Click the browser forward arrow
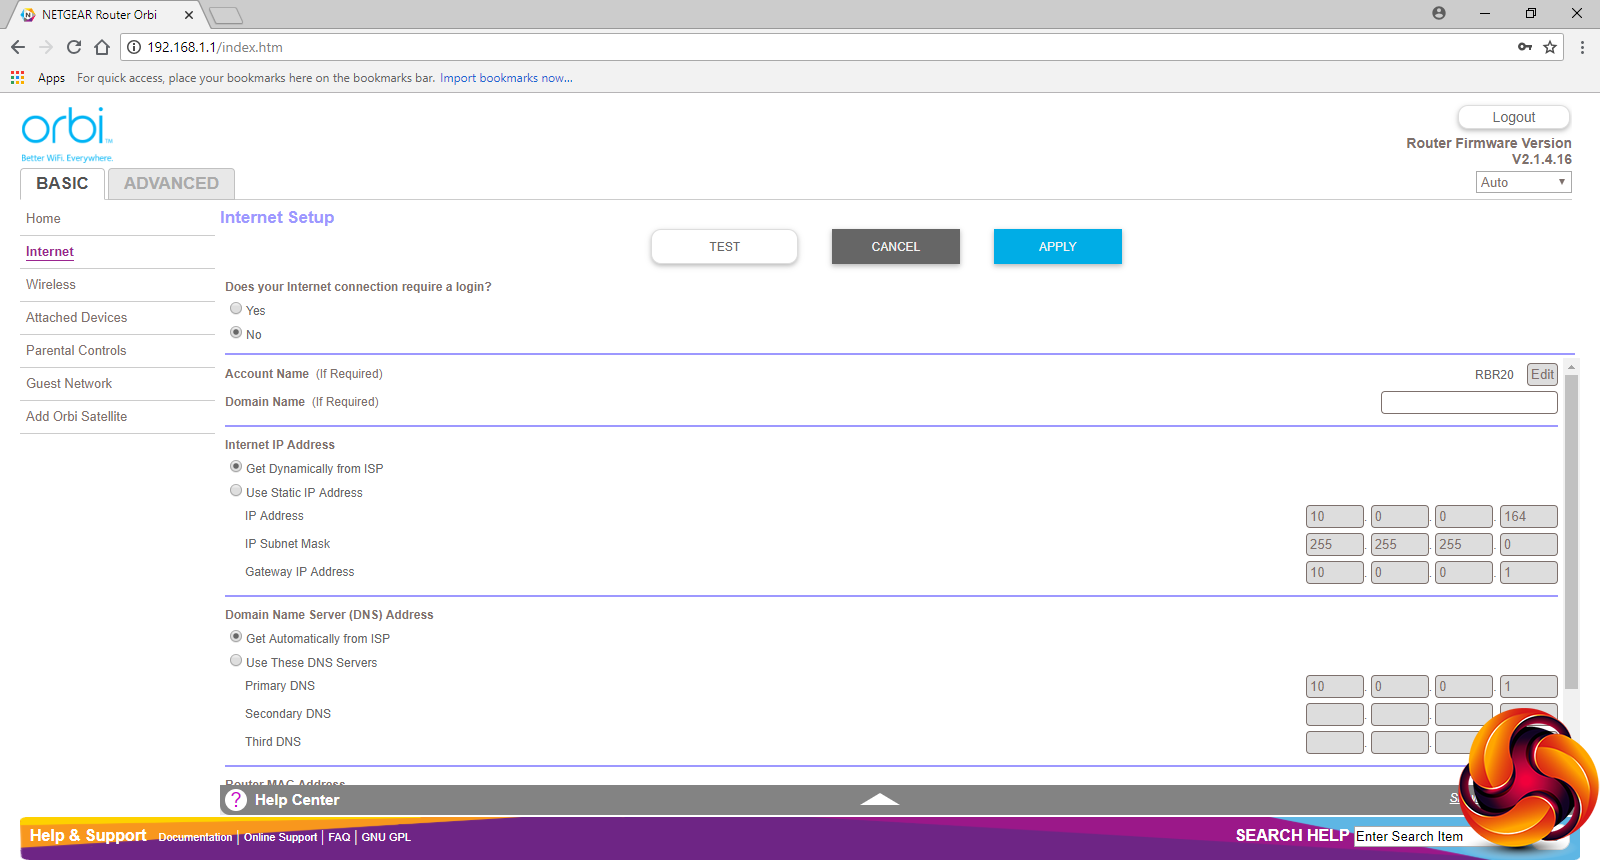This screenshot has width=1600, height=860. click(x=46, y=47)
